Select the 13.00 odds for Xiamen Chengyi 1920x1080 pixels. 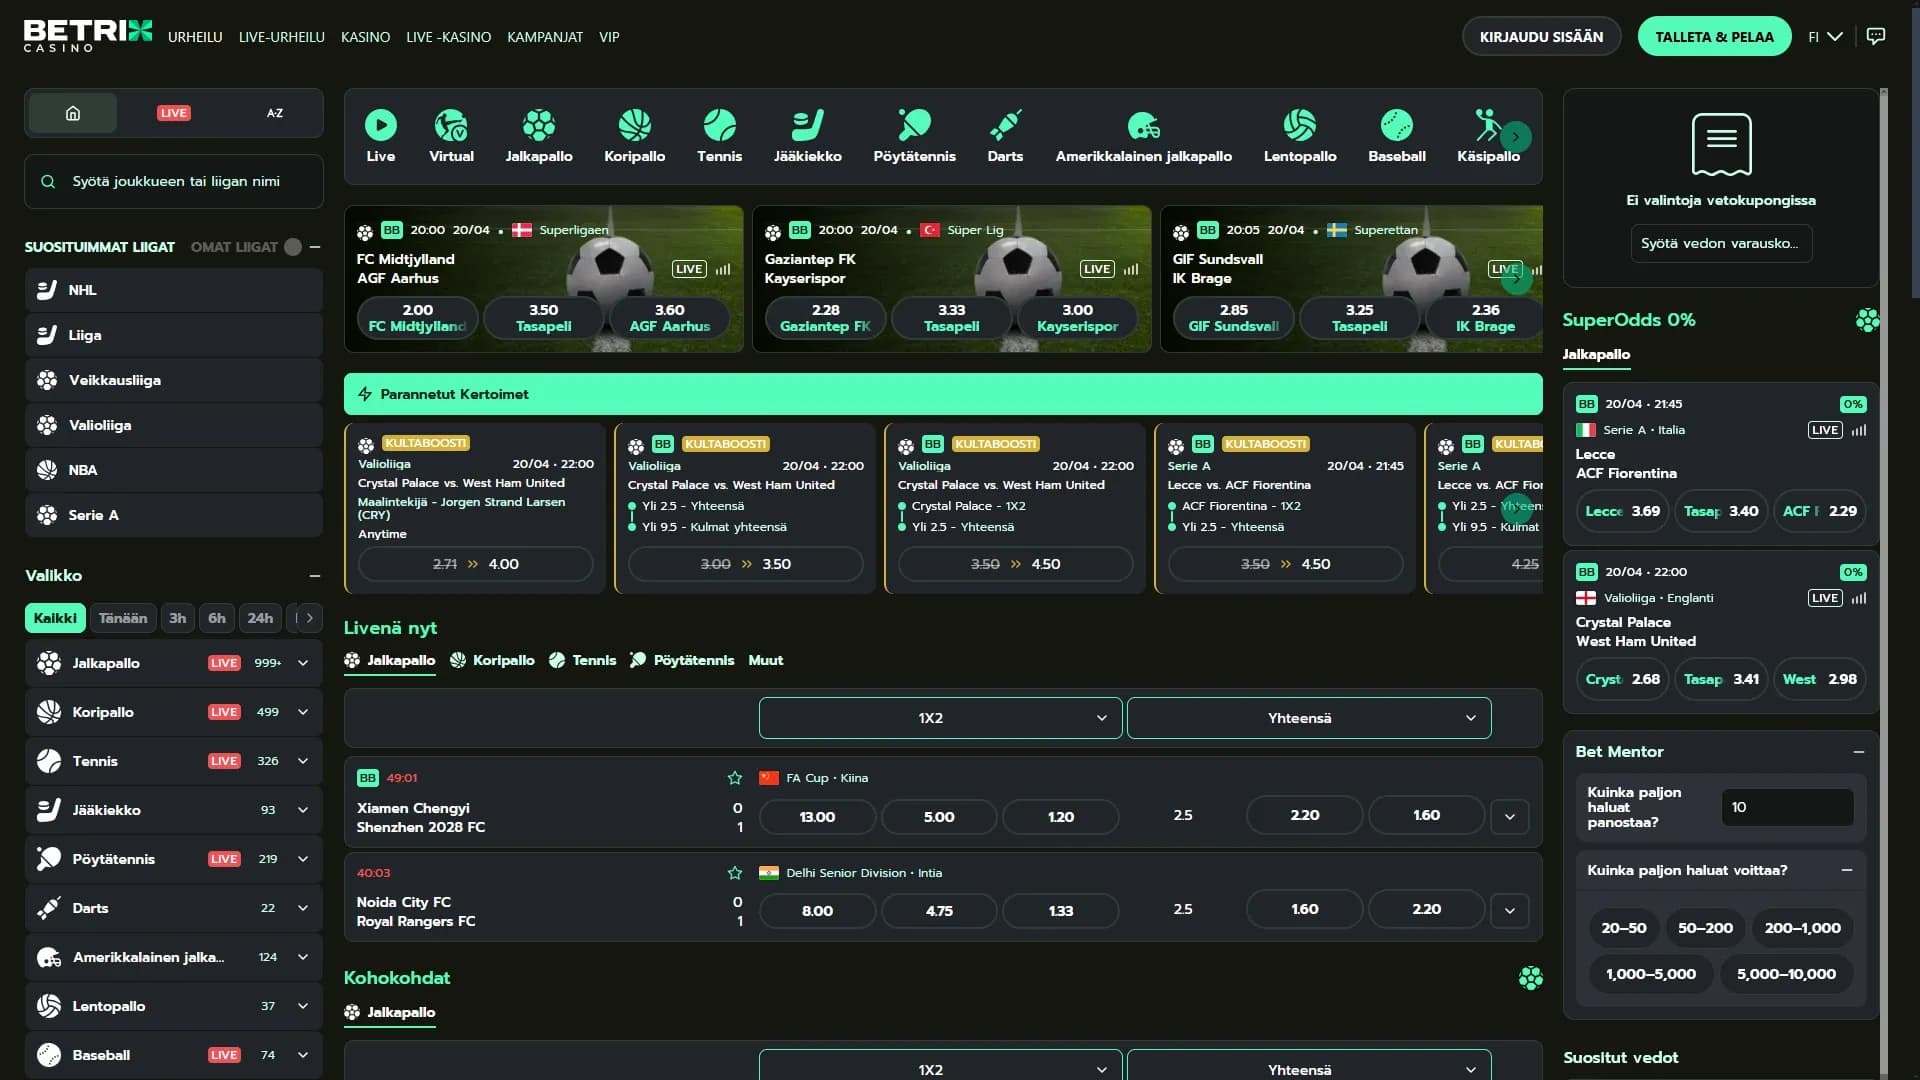[x=817, y=816]
